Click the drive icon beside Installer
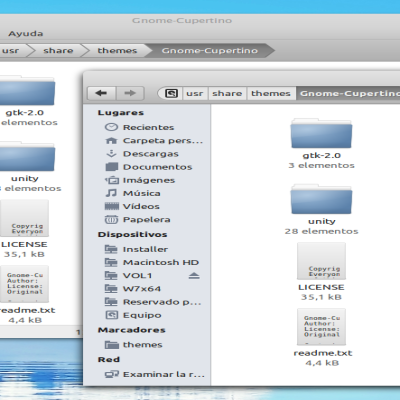This screenshot has width=400, height=400. pos(111,249)
